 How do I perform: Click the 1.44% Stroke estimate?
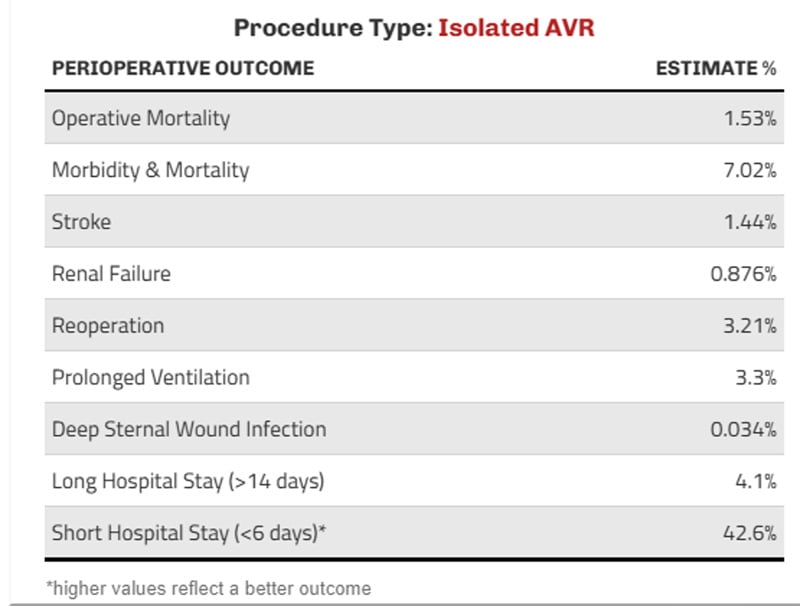coord(750,222)
